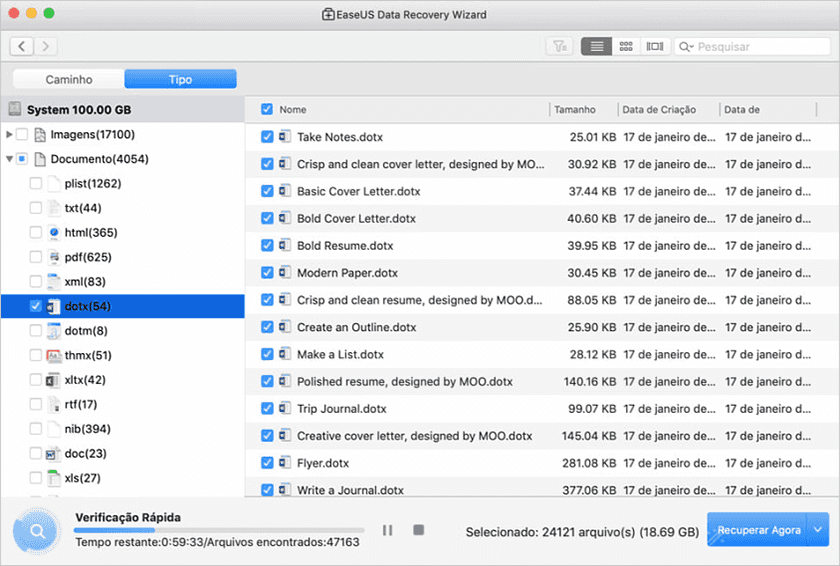Click the xltx file type icon
Screen dimensions: 840x566
tap(53, 380)
